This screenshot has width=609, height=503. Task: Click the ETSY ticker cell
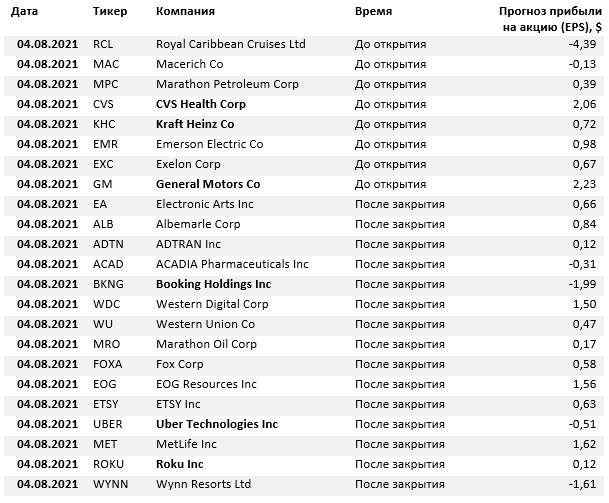click(105, 404)
